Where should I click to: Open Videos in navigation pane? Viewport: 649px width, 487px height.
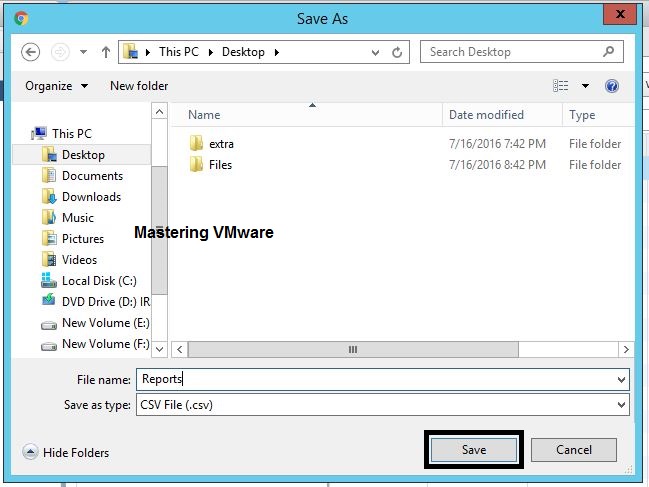(x=79, y=260)
